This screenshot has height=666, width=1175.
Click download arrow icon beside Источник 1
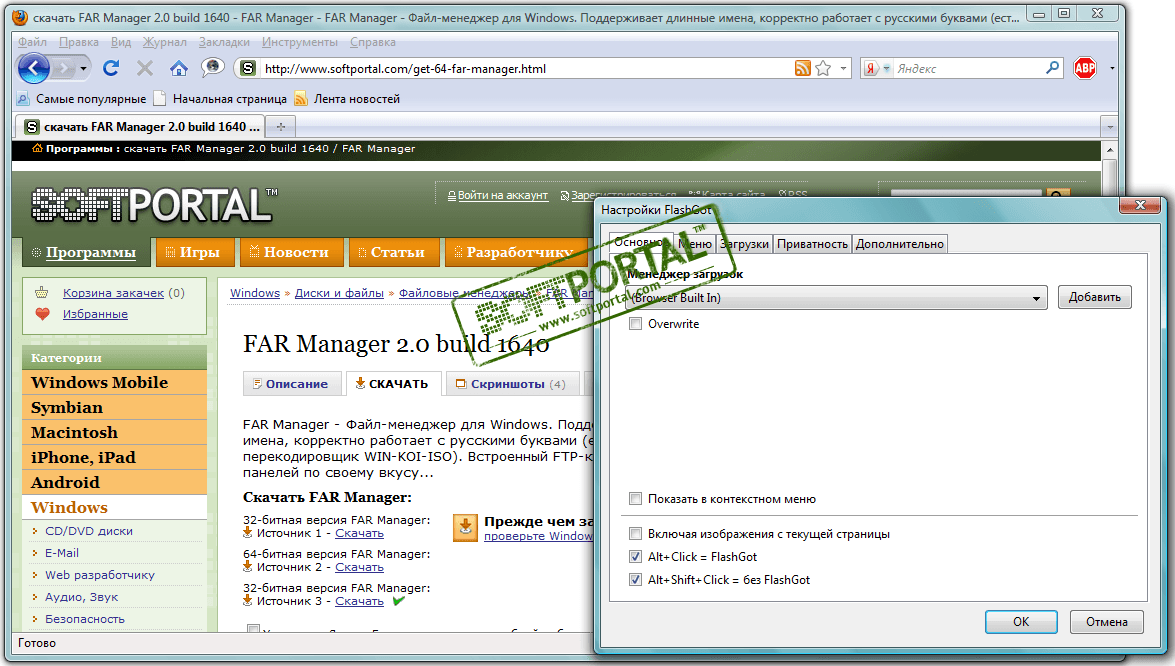248,533
